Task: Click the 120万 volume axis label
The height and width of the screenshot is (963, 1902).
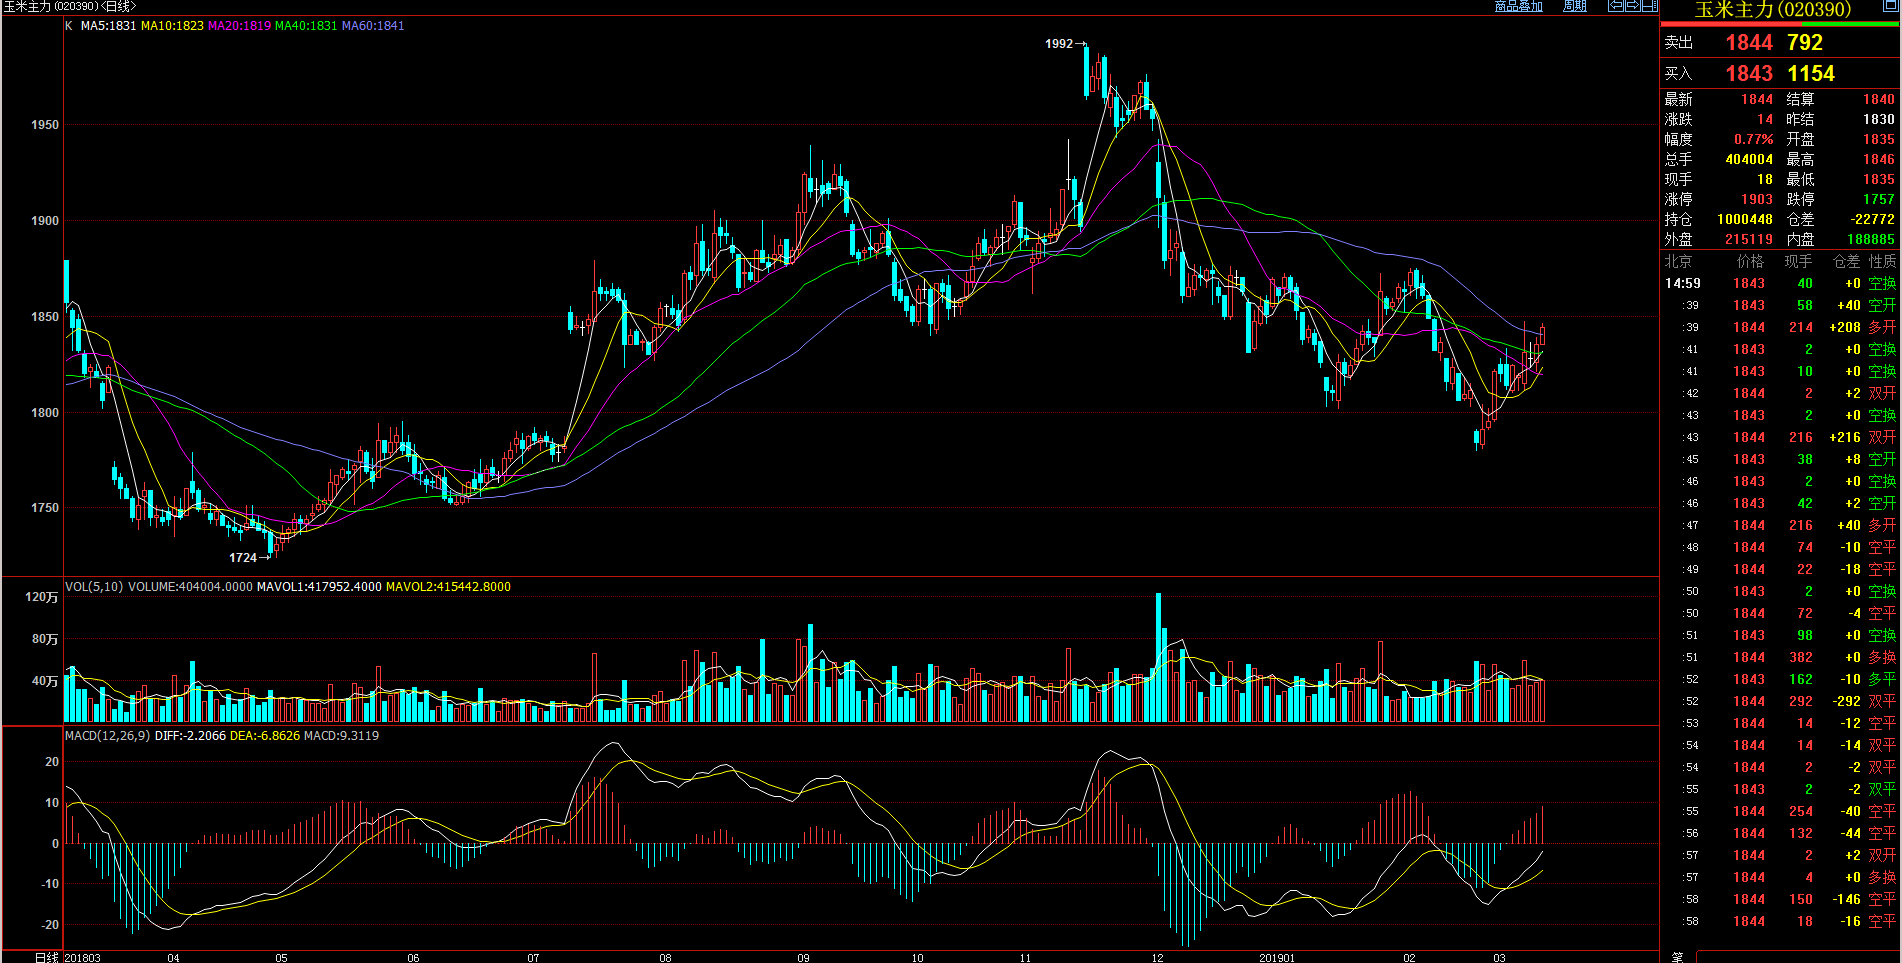Action: point(42,597)
